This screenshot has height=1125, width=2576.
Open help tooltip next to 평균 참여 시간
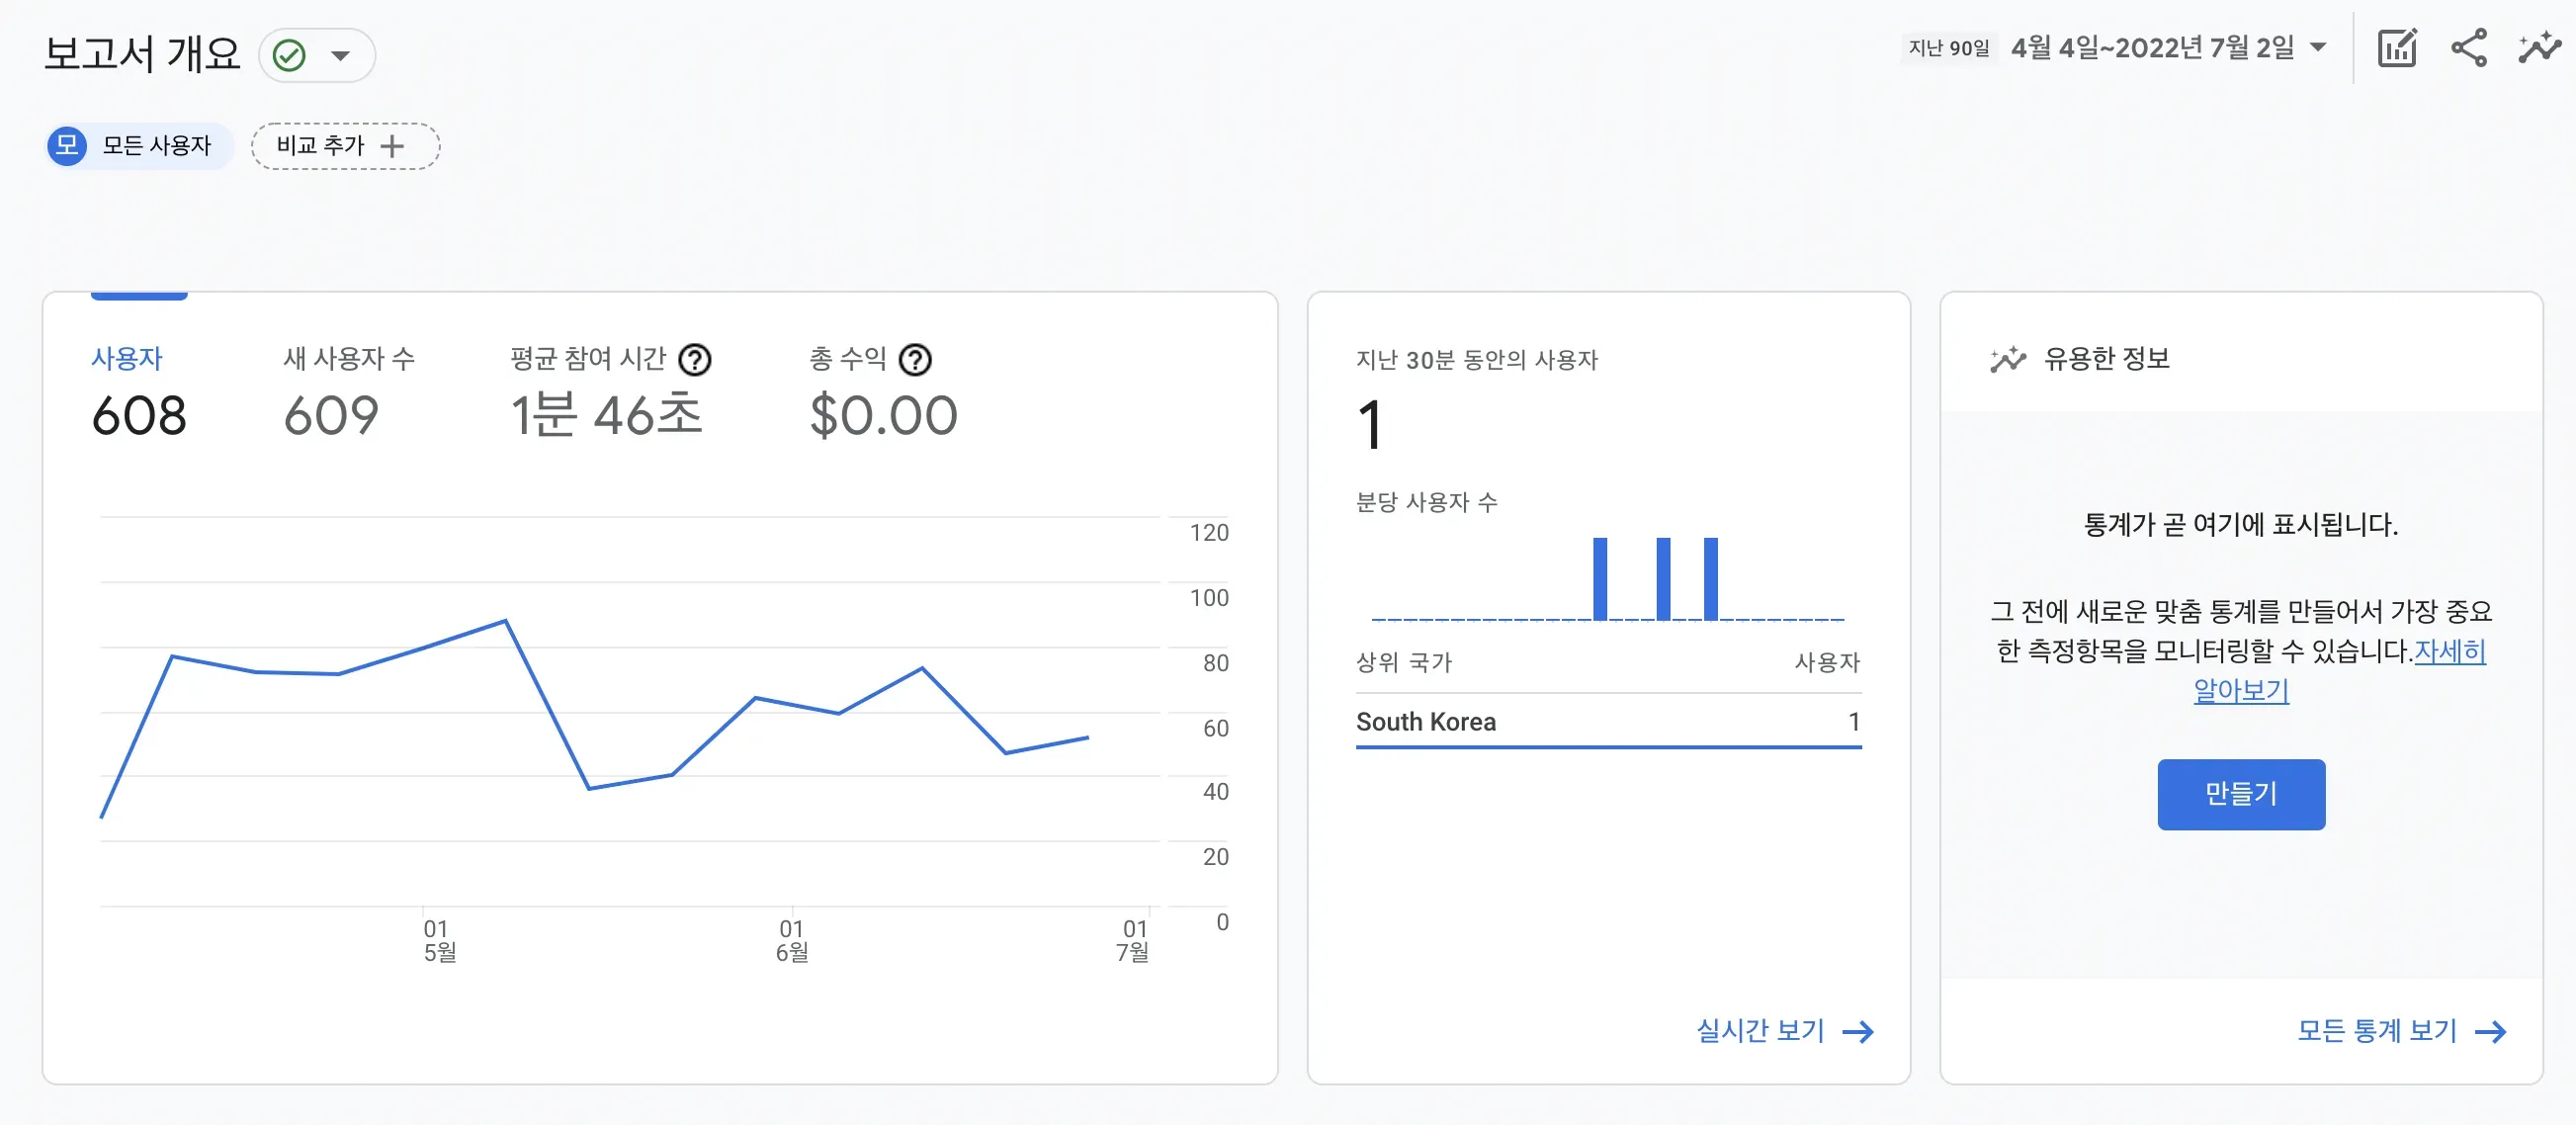click(697, 360)
